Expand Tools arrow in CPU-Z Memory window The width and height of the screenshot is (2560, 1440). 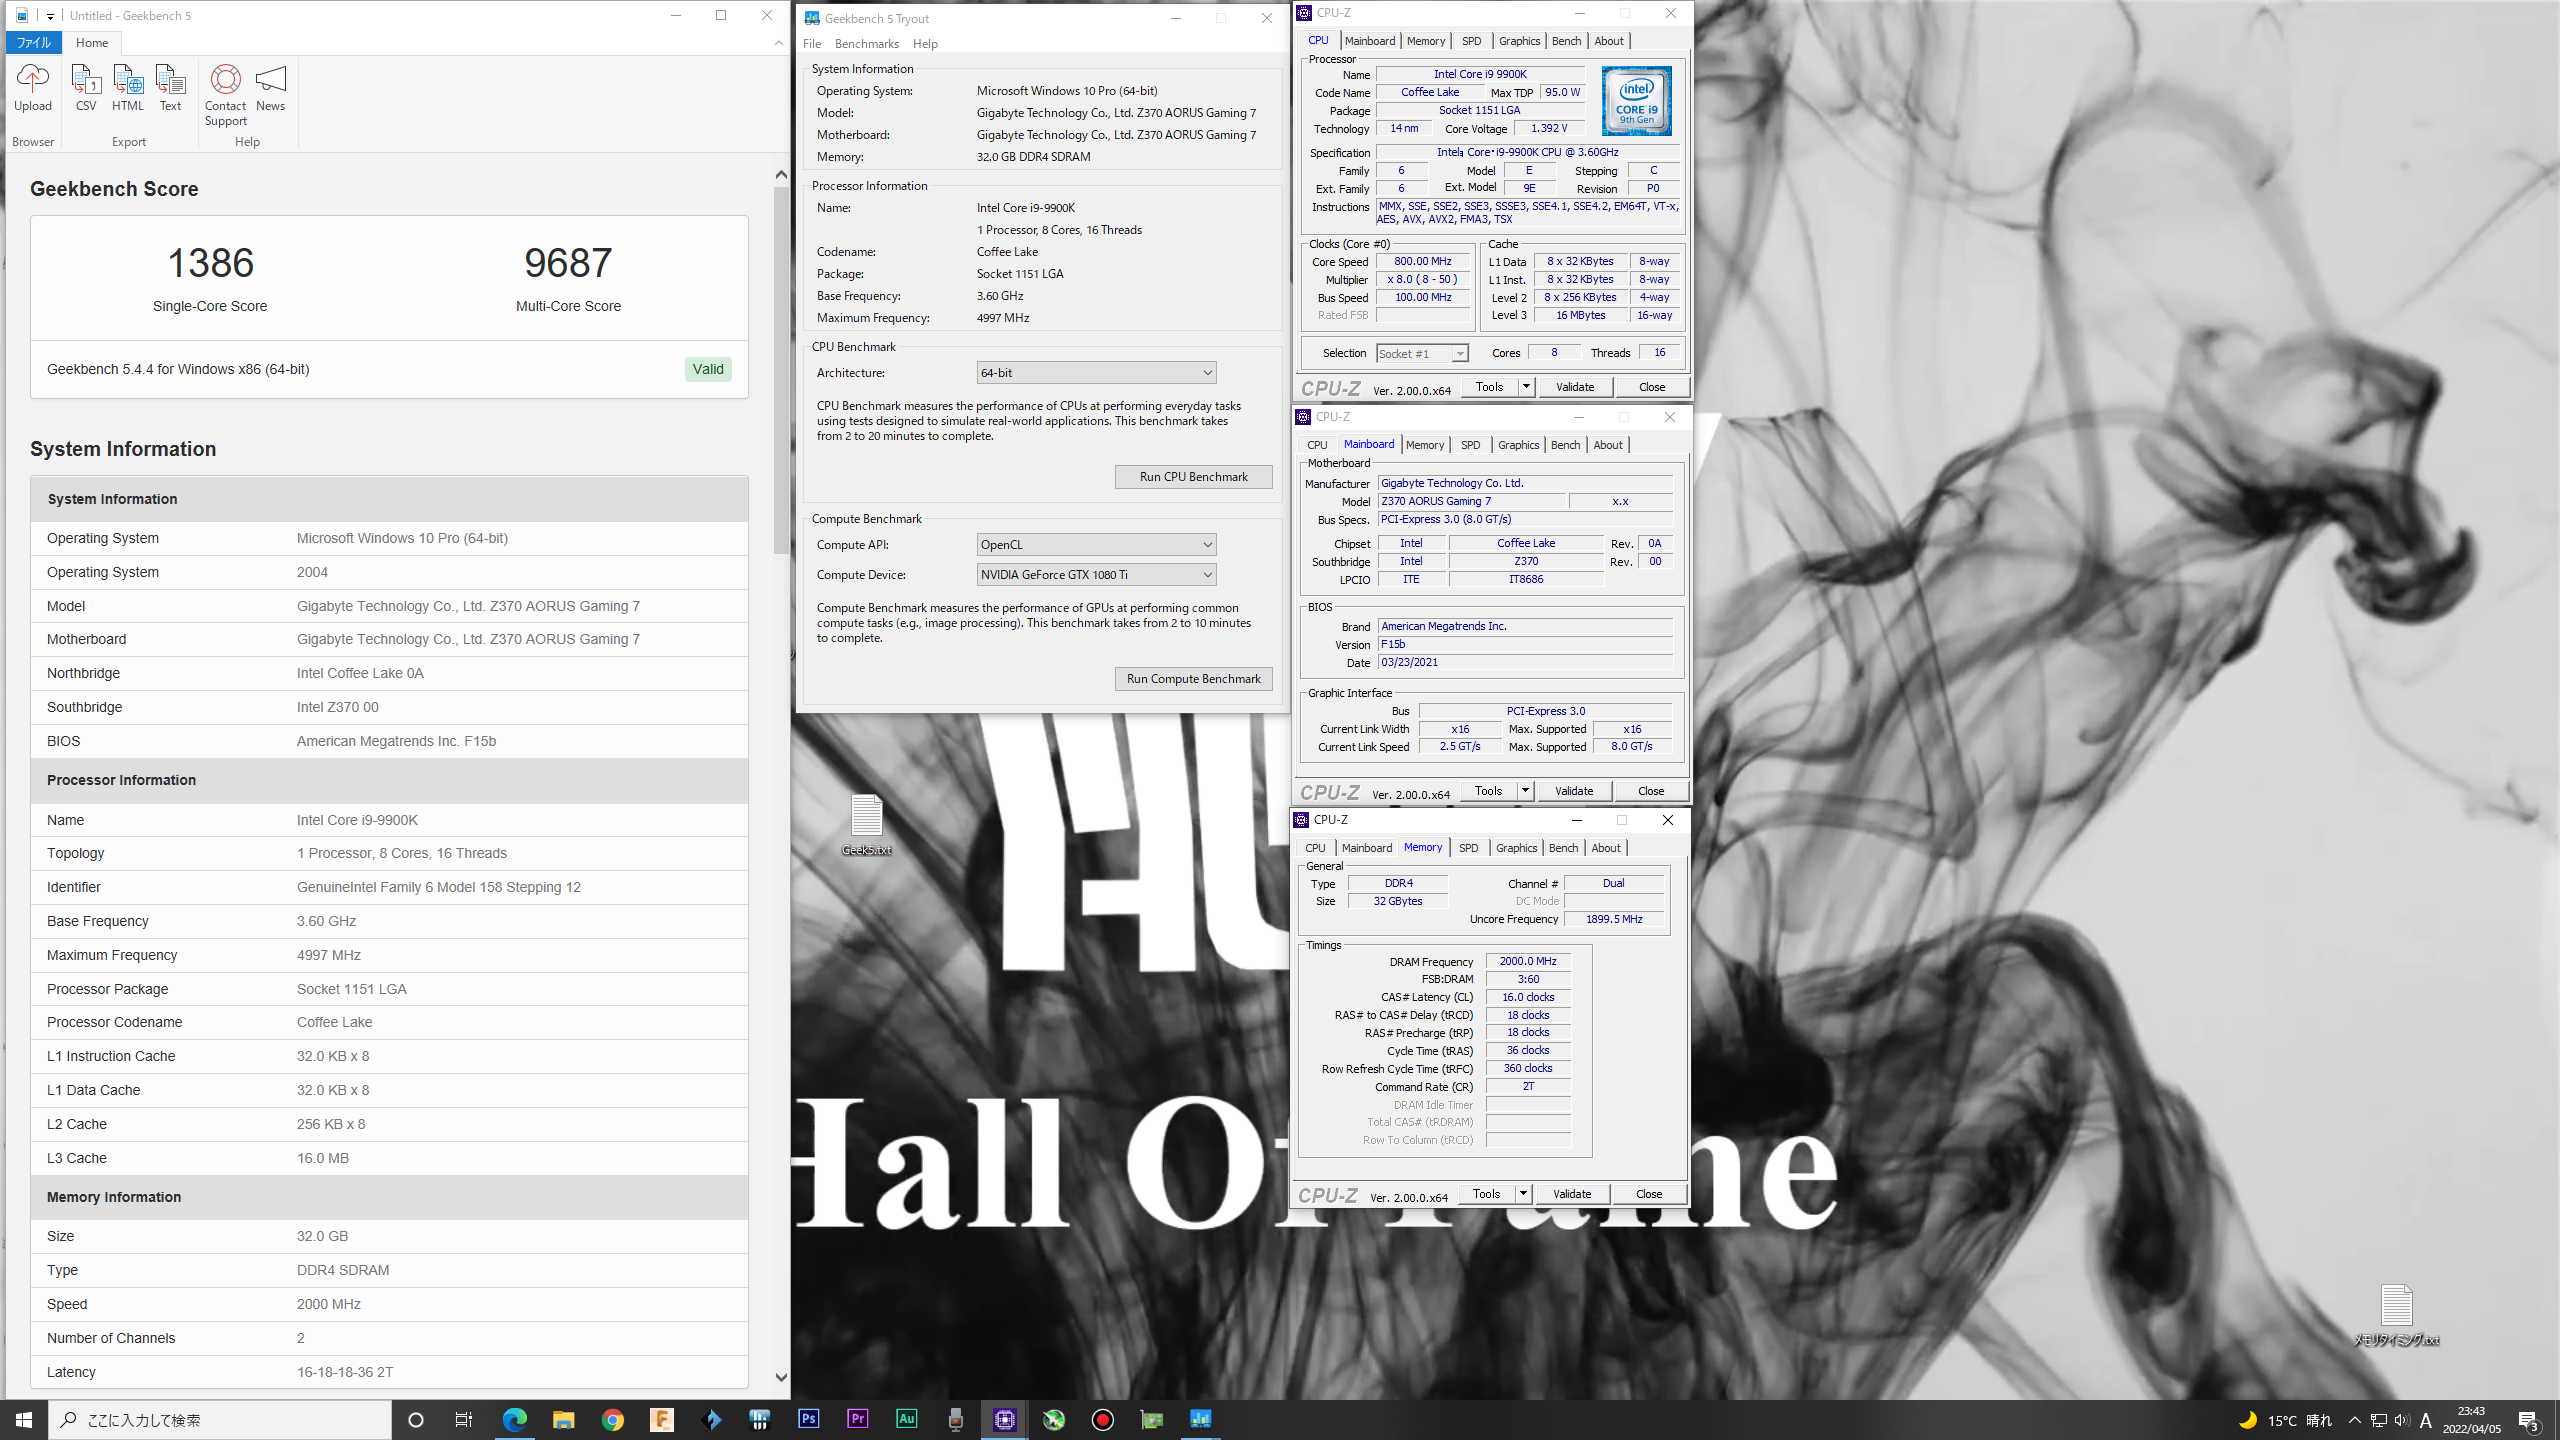pyautogui.click(x=1523, y=1194)
